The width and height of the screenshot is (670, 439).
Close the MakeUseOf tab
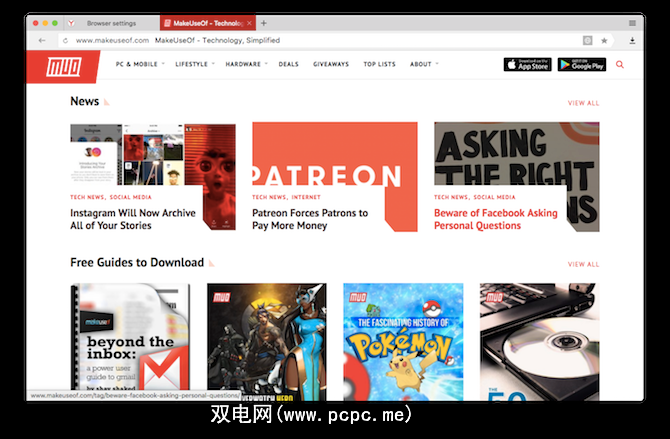tap(250, 23)
